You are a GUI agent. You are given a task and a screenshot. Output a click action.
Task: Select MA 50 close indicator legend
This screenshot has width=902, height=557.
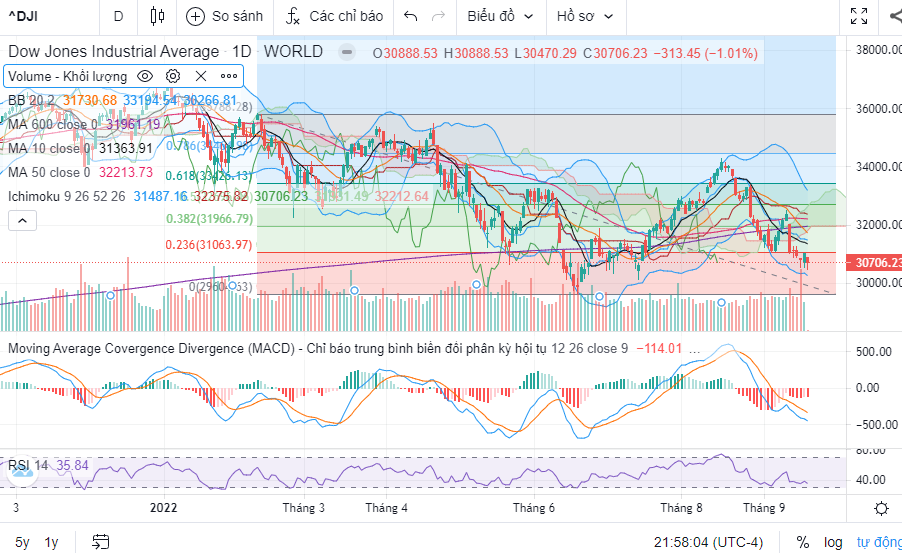tap(49, 173)
